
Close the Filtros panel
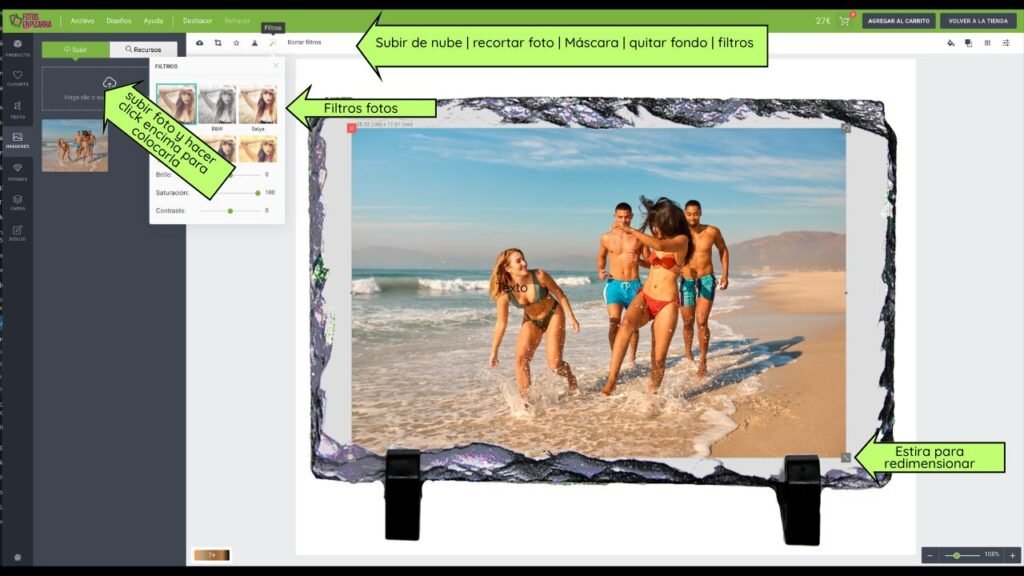(276, 66)
